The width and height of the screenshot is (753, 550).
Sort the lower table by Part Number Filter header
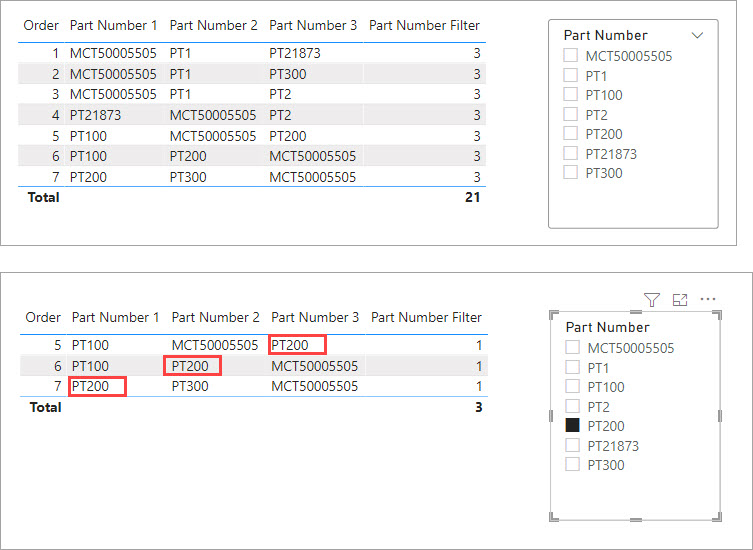pos(426,318)
